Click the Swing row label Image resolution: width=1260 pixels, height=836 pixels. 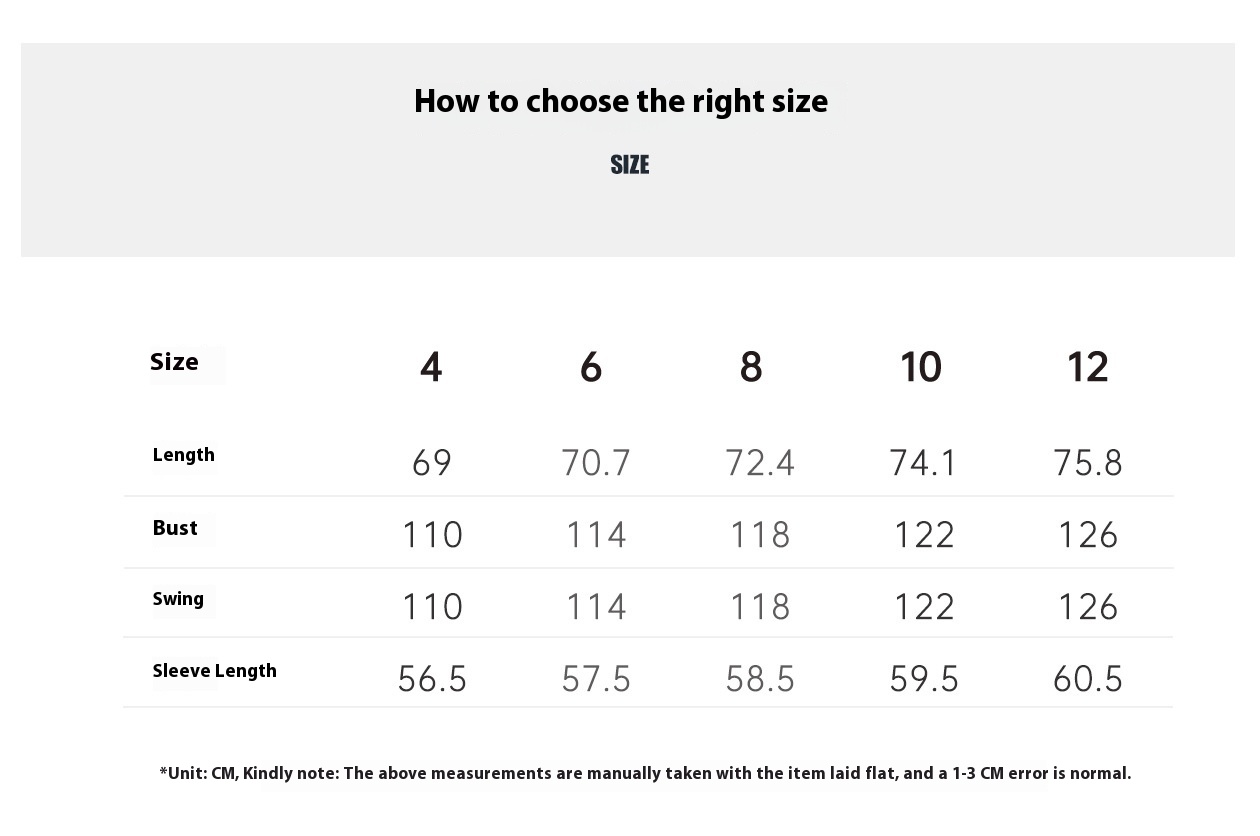click(x=178, y=599)
